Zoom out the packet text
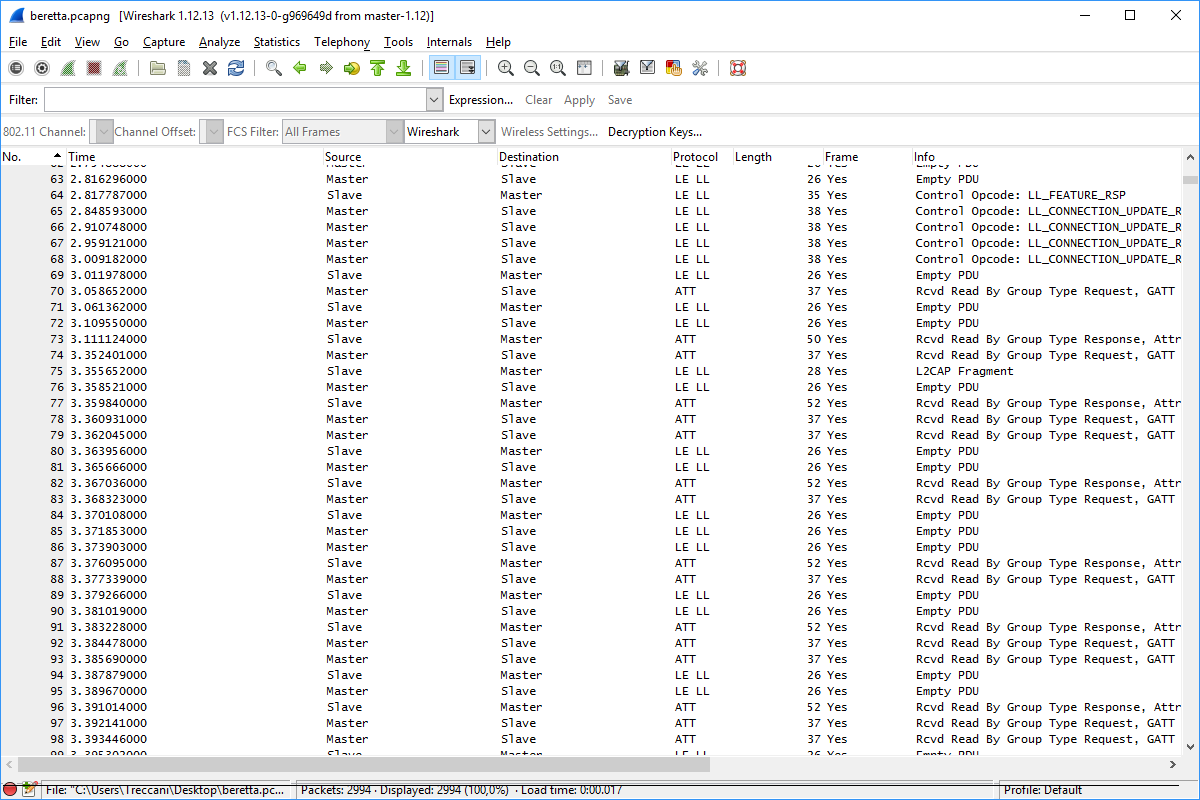Image resolution: width=1200 pixels, height=800 pixels. coord(532,68)
